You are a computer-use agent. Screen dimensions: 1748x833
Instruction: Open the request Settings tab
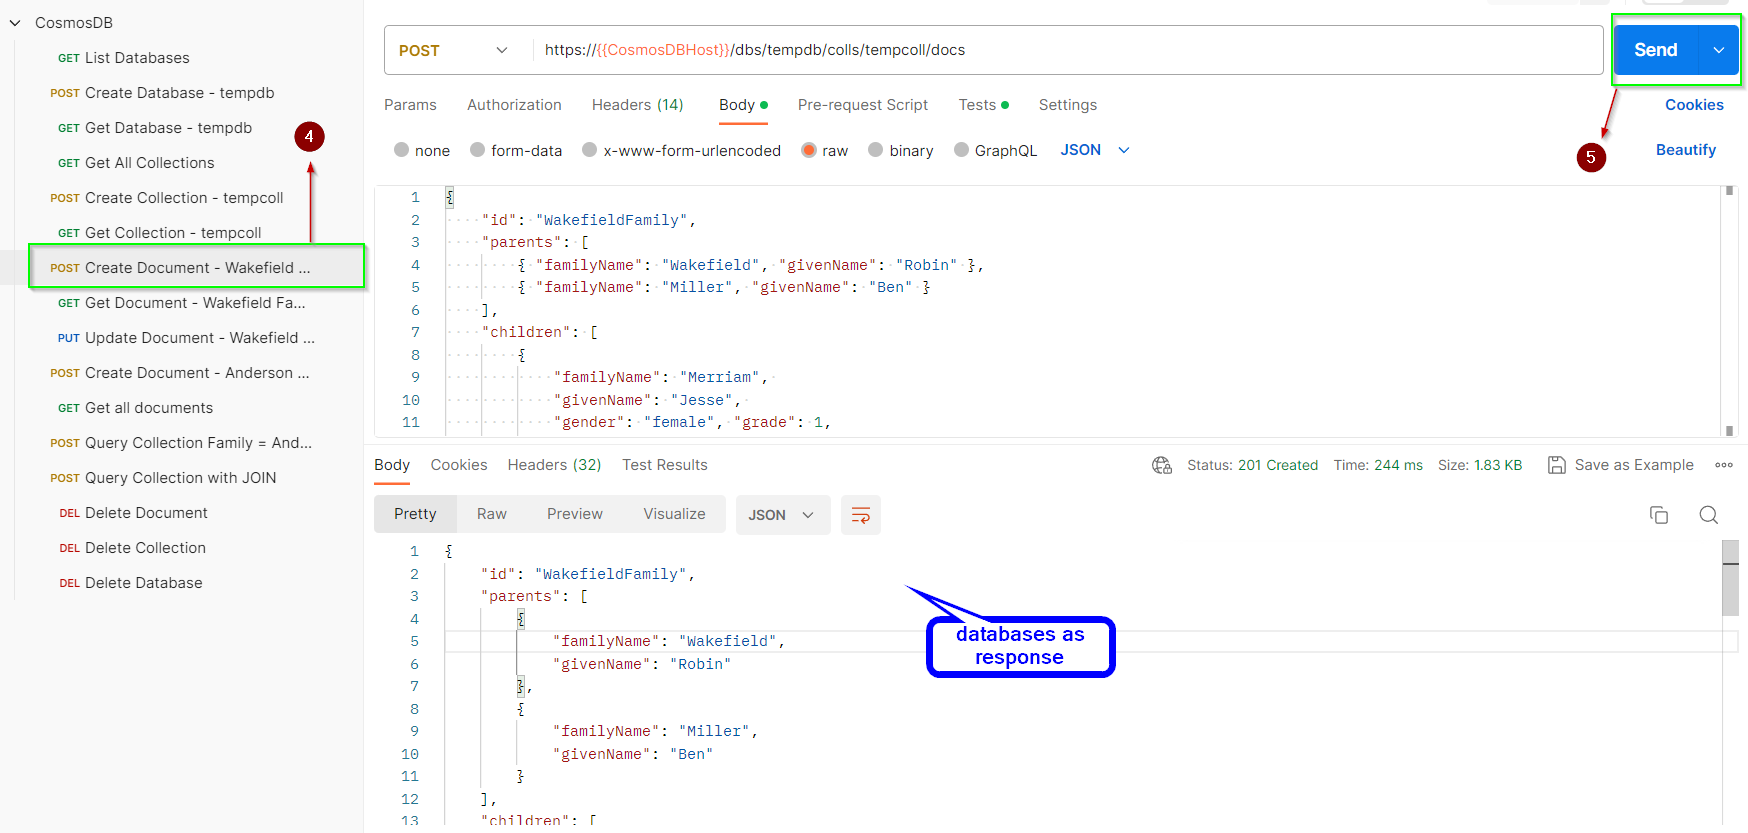pyautogui.click(x=1067, y=105)
